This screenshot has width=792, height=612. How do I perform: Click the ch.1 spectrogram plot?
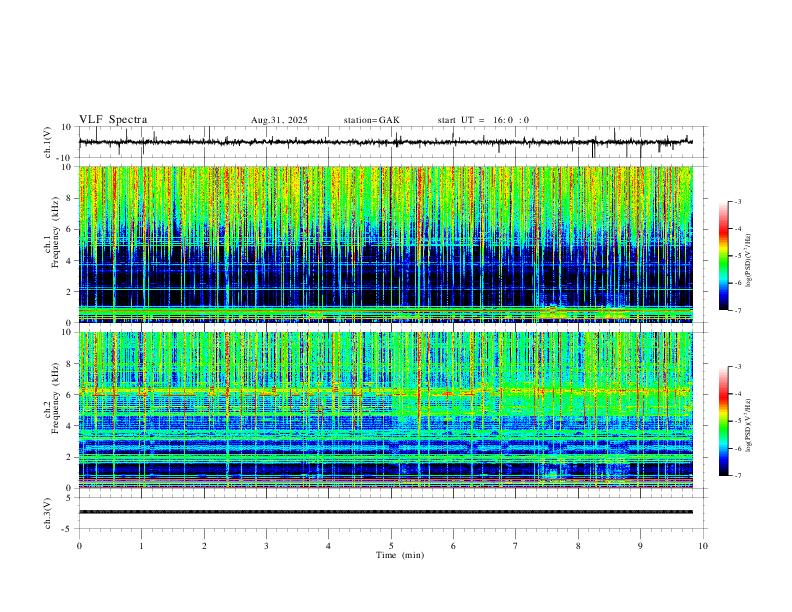coord(386,244)
